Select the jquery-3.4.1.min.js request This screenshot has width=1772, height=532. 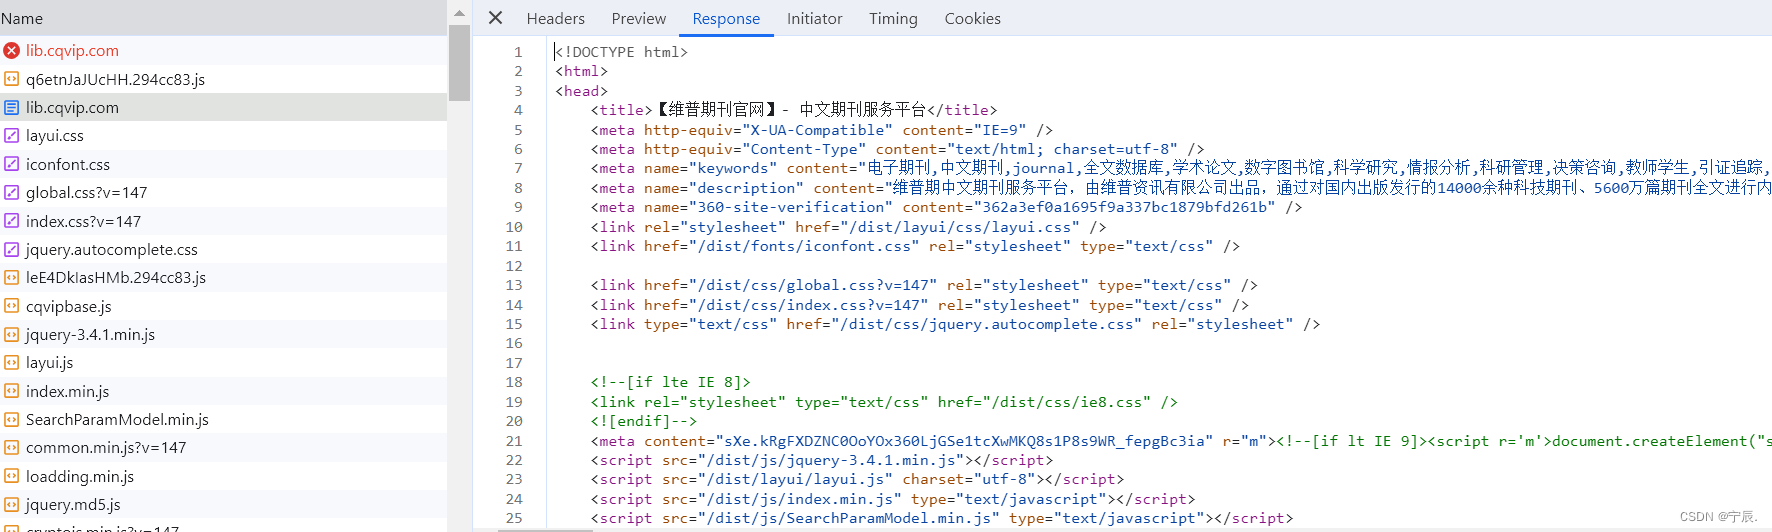point(223,334)
